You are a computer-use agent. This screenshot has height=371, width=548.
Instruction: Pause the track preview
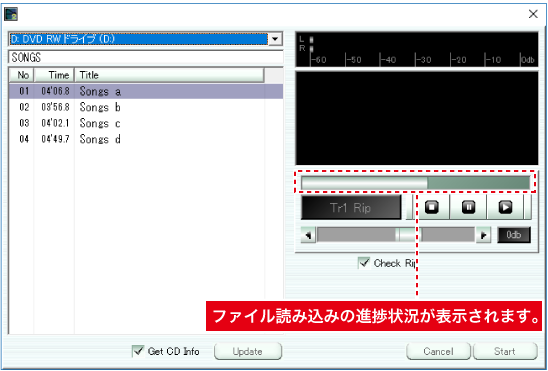click(468, 208)
